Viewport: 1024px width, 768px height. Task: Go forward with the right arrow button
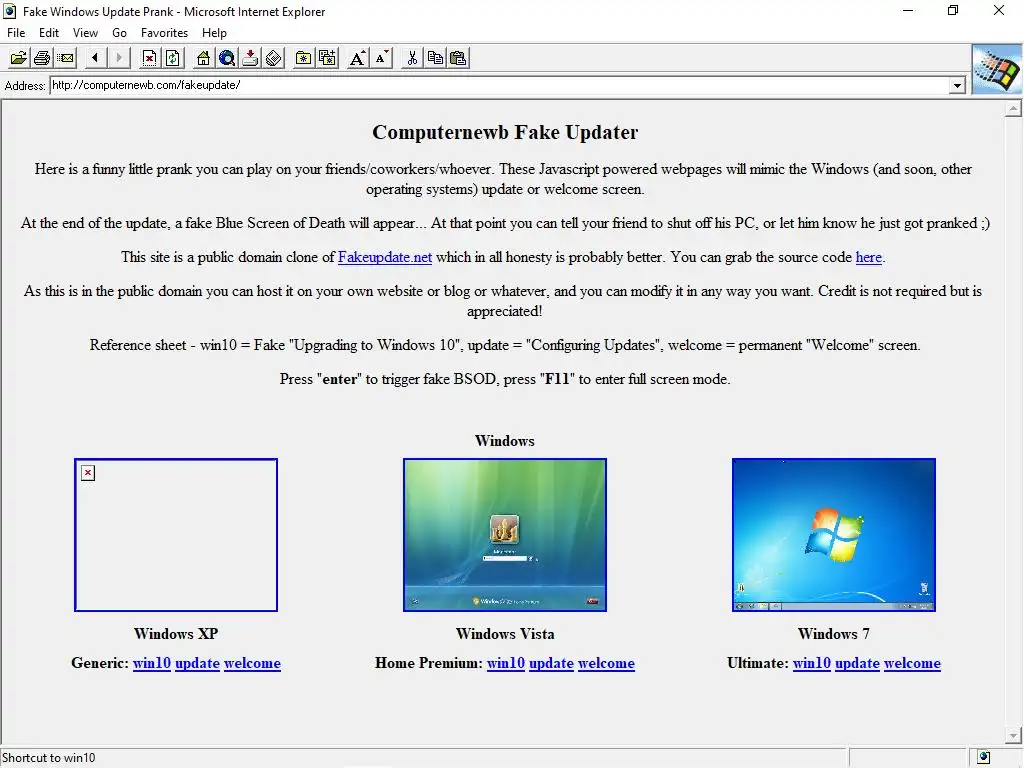tap(119, 58)
